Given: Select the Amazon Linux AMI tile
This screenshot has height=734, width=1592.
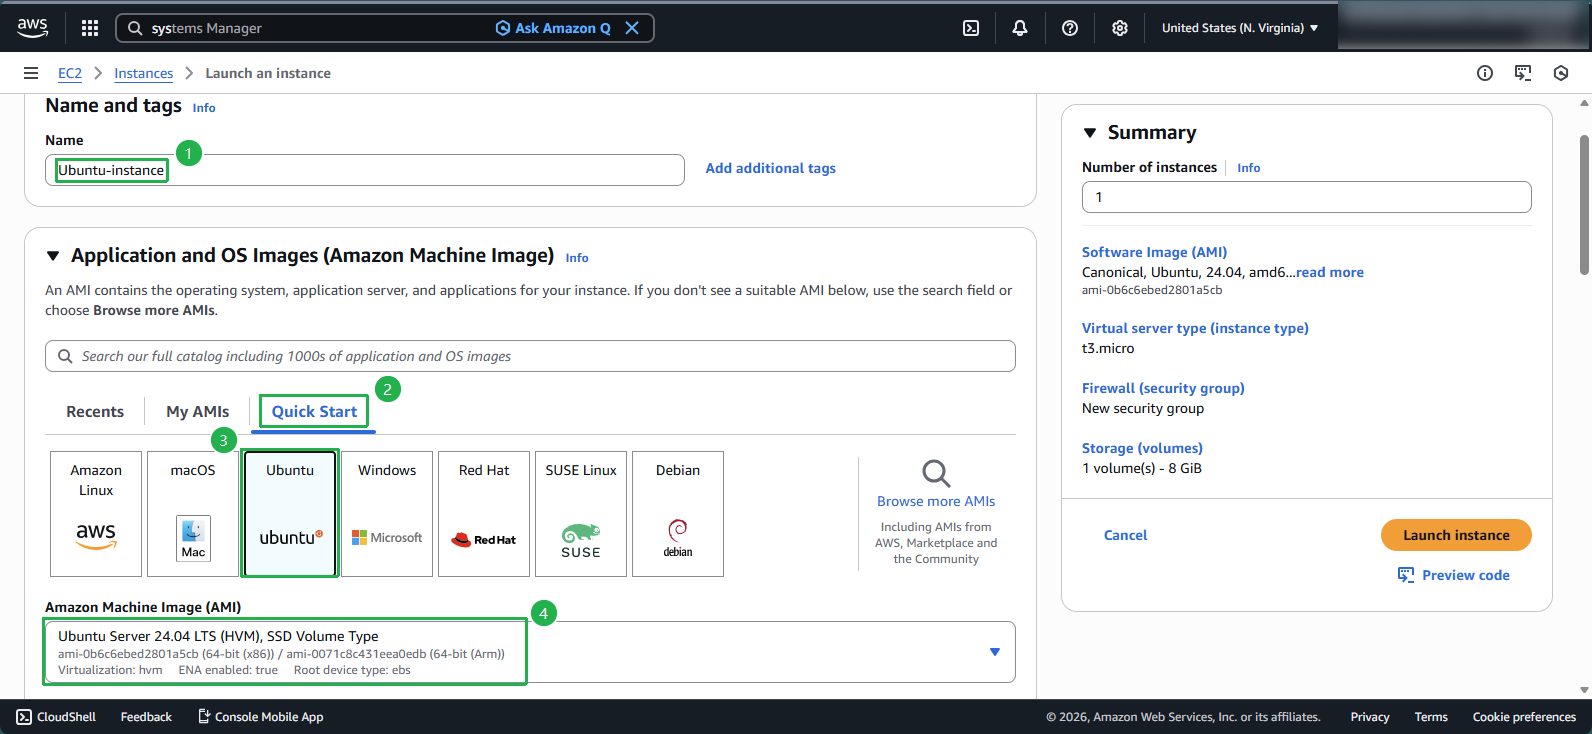Looking at the screenshot, I should click(96, 514).
